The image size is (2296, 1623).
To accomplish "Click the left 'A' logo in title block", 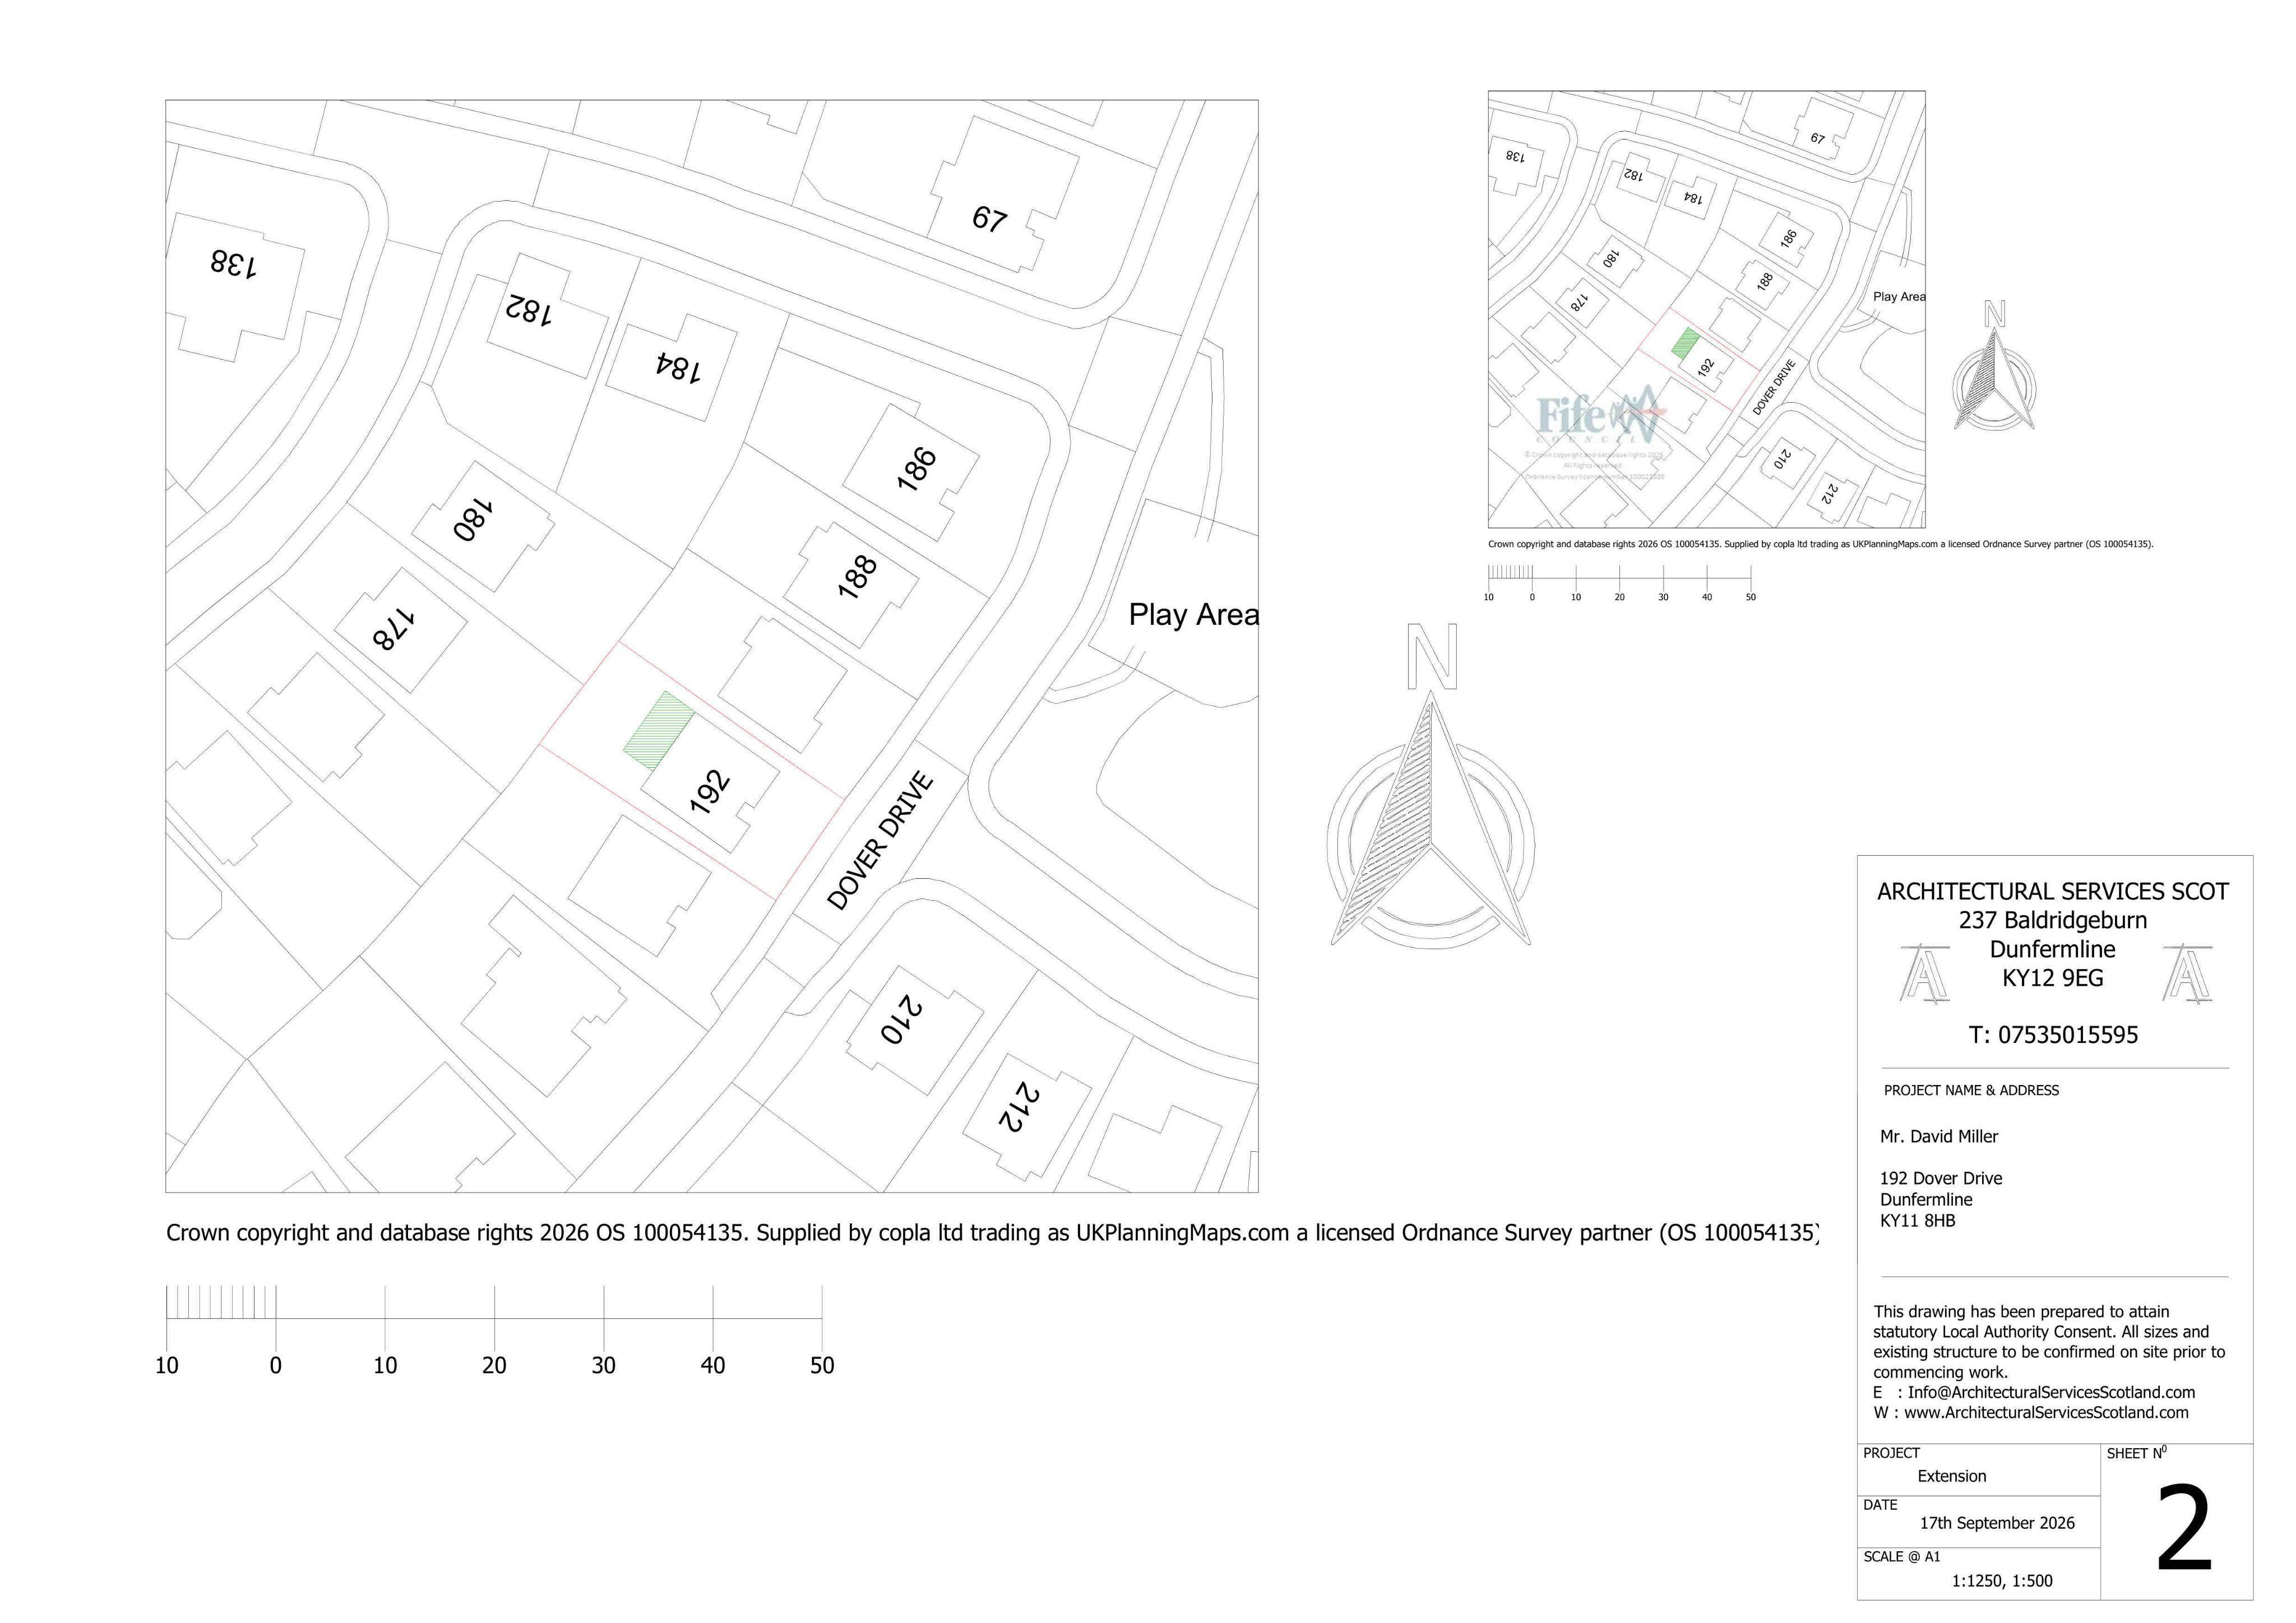I will pyautogui.click(x=1925, y=973).
